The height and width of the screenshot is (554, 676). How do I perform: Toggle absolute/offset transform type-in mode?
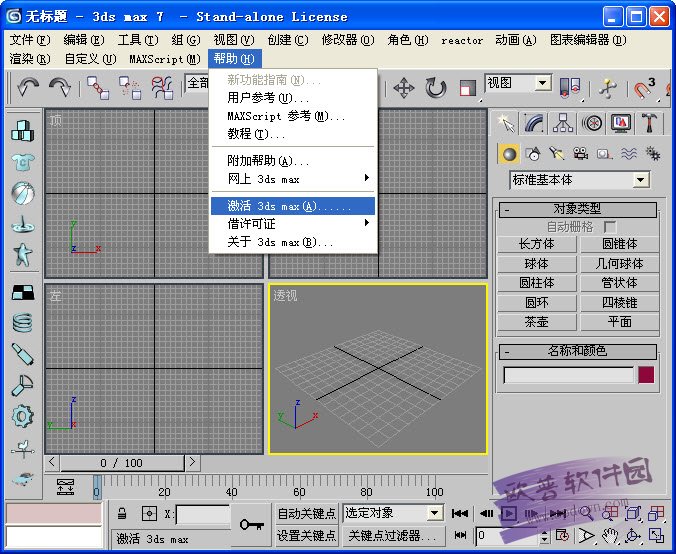click(x=149, y=513)
